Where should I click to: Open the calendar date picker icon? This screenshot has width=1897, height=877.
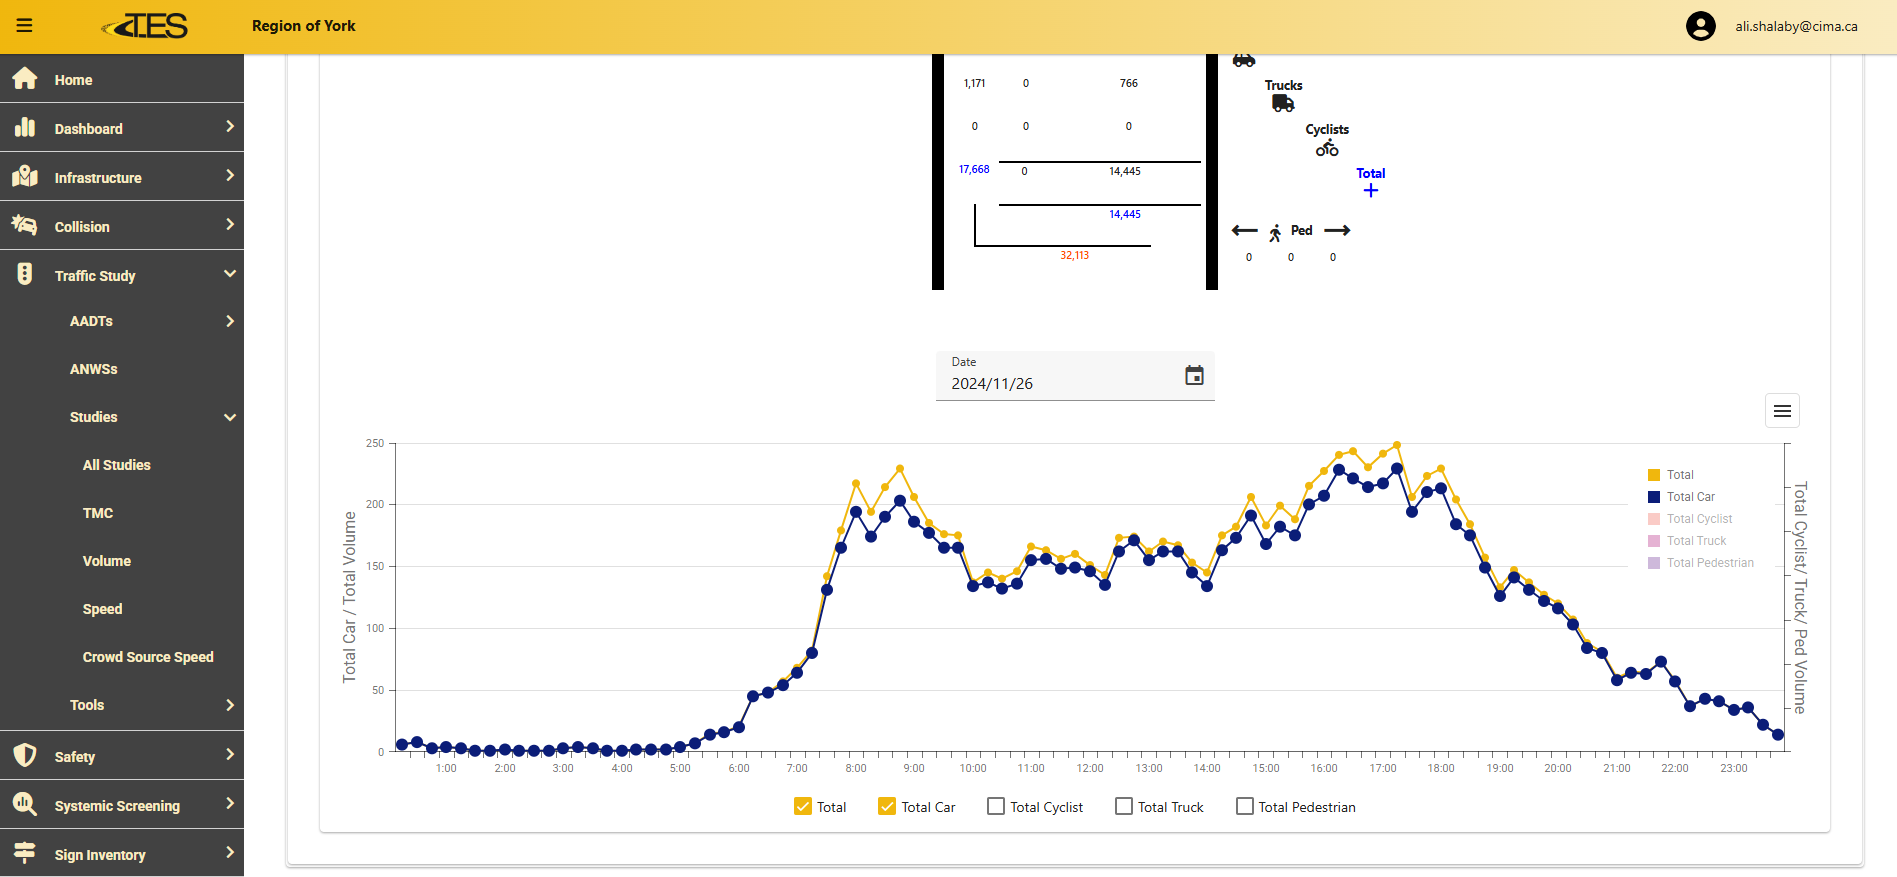(x=1194, y=376)
